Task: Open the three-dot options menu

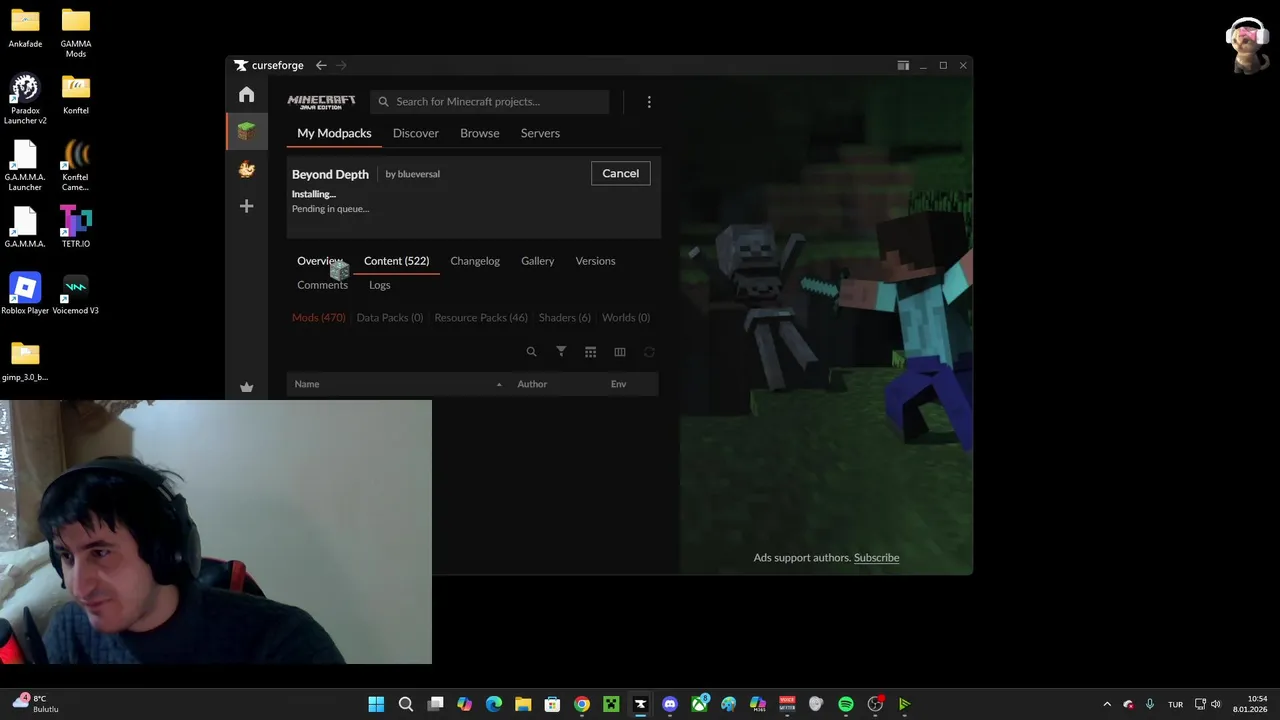Action: point(649,102)
